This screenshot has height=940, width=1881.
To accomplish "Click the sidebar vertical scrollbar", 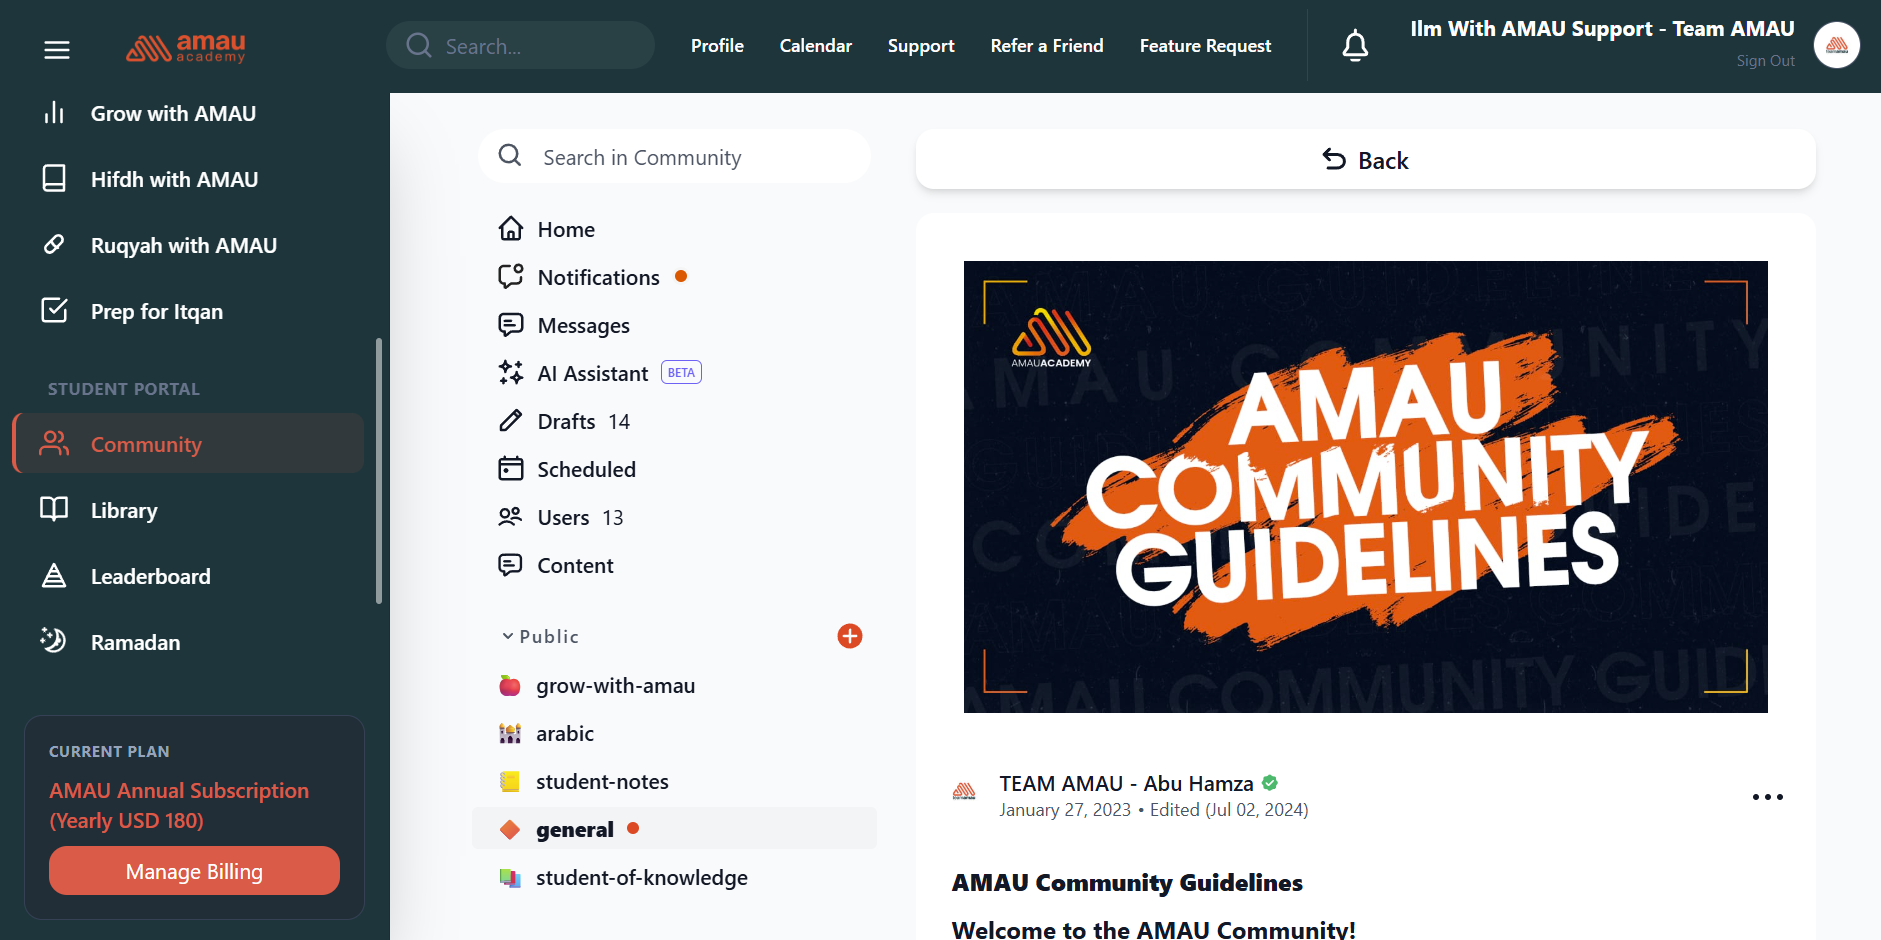I will [378, 470].
